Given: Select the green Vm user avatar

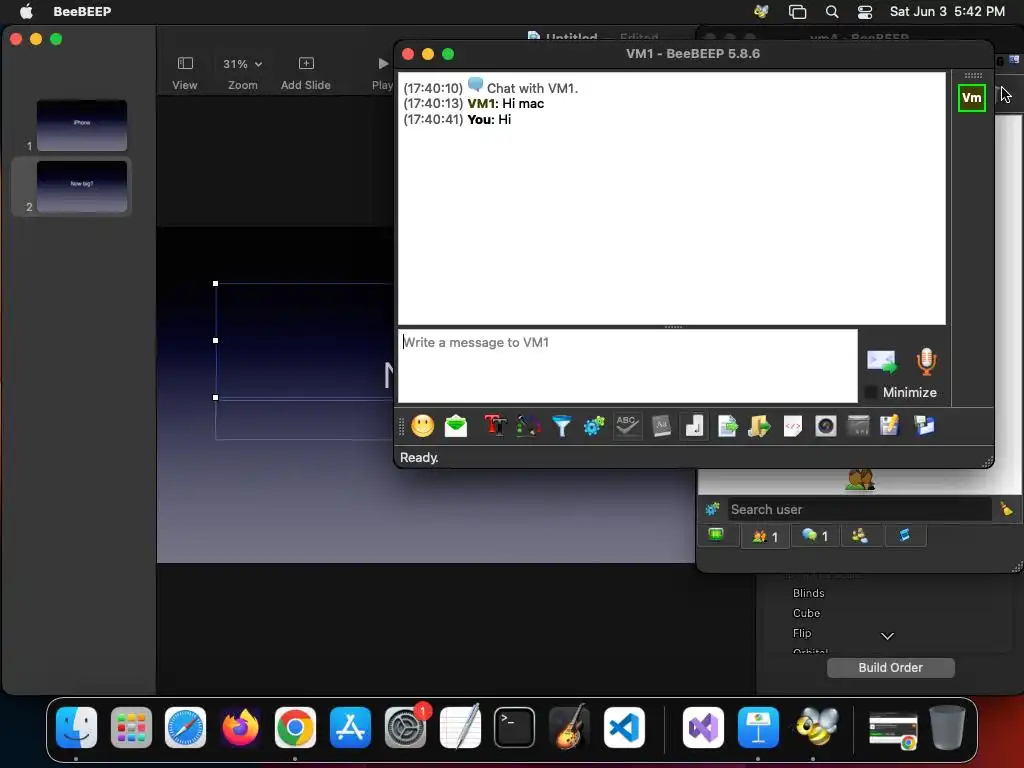Looking at the screenshot, I should (x=971, y=98).
